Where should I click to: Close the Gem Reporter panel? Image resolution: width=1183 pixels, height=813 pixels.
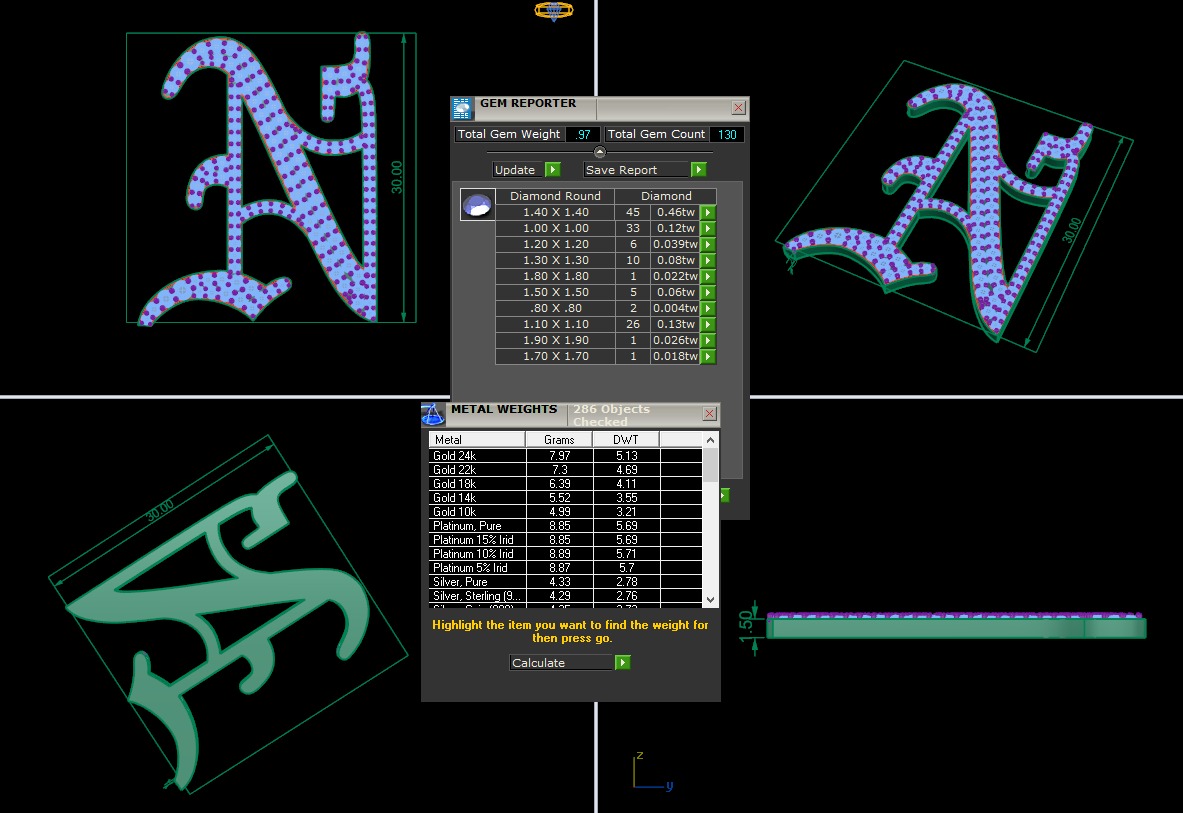click(738, 108)
